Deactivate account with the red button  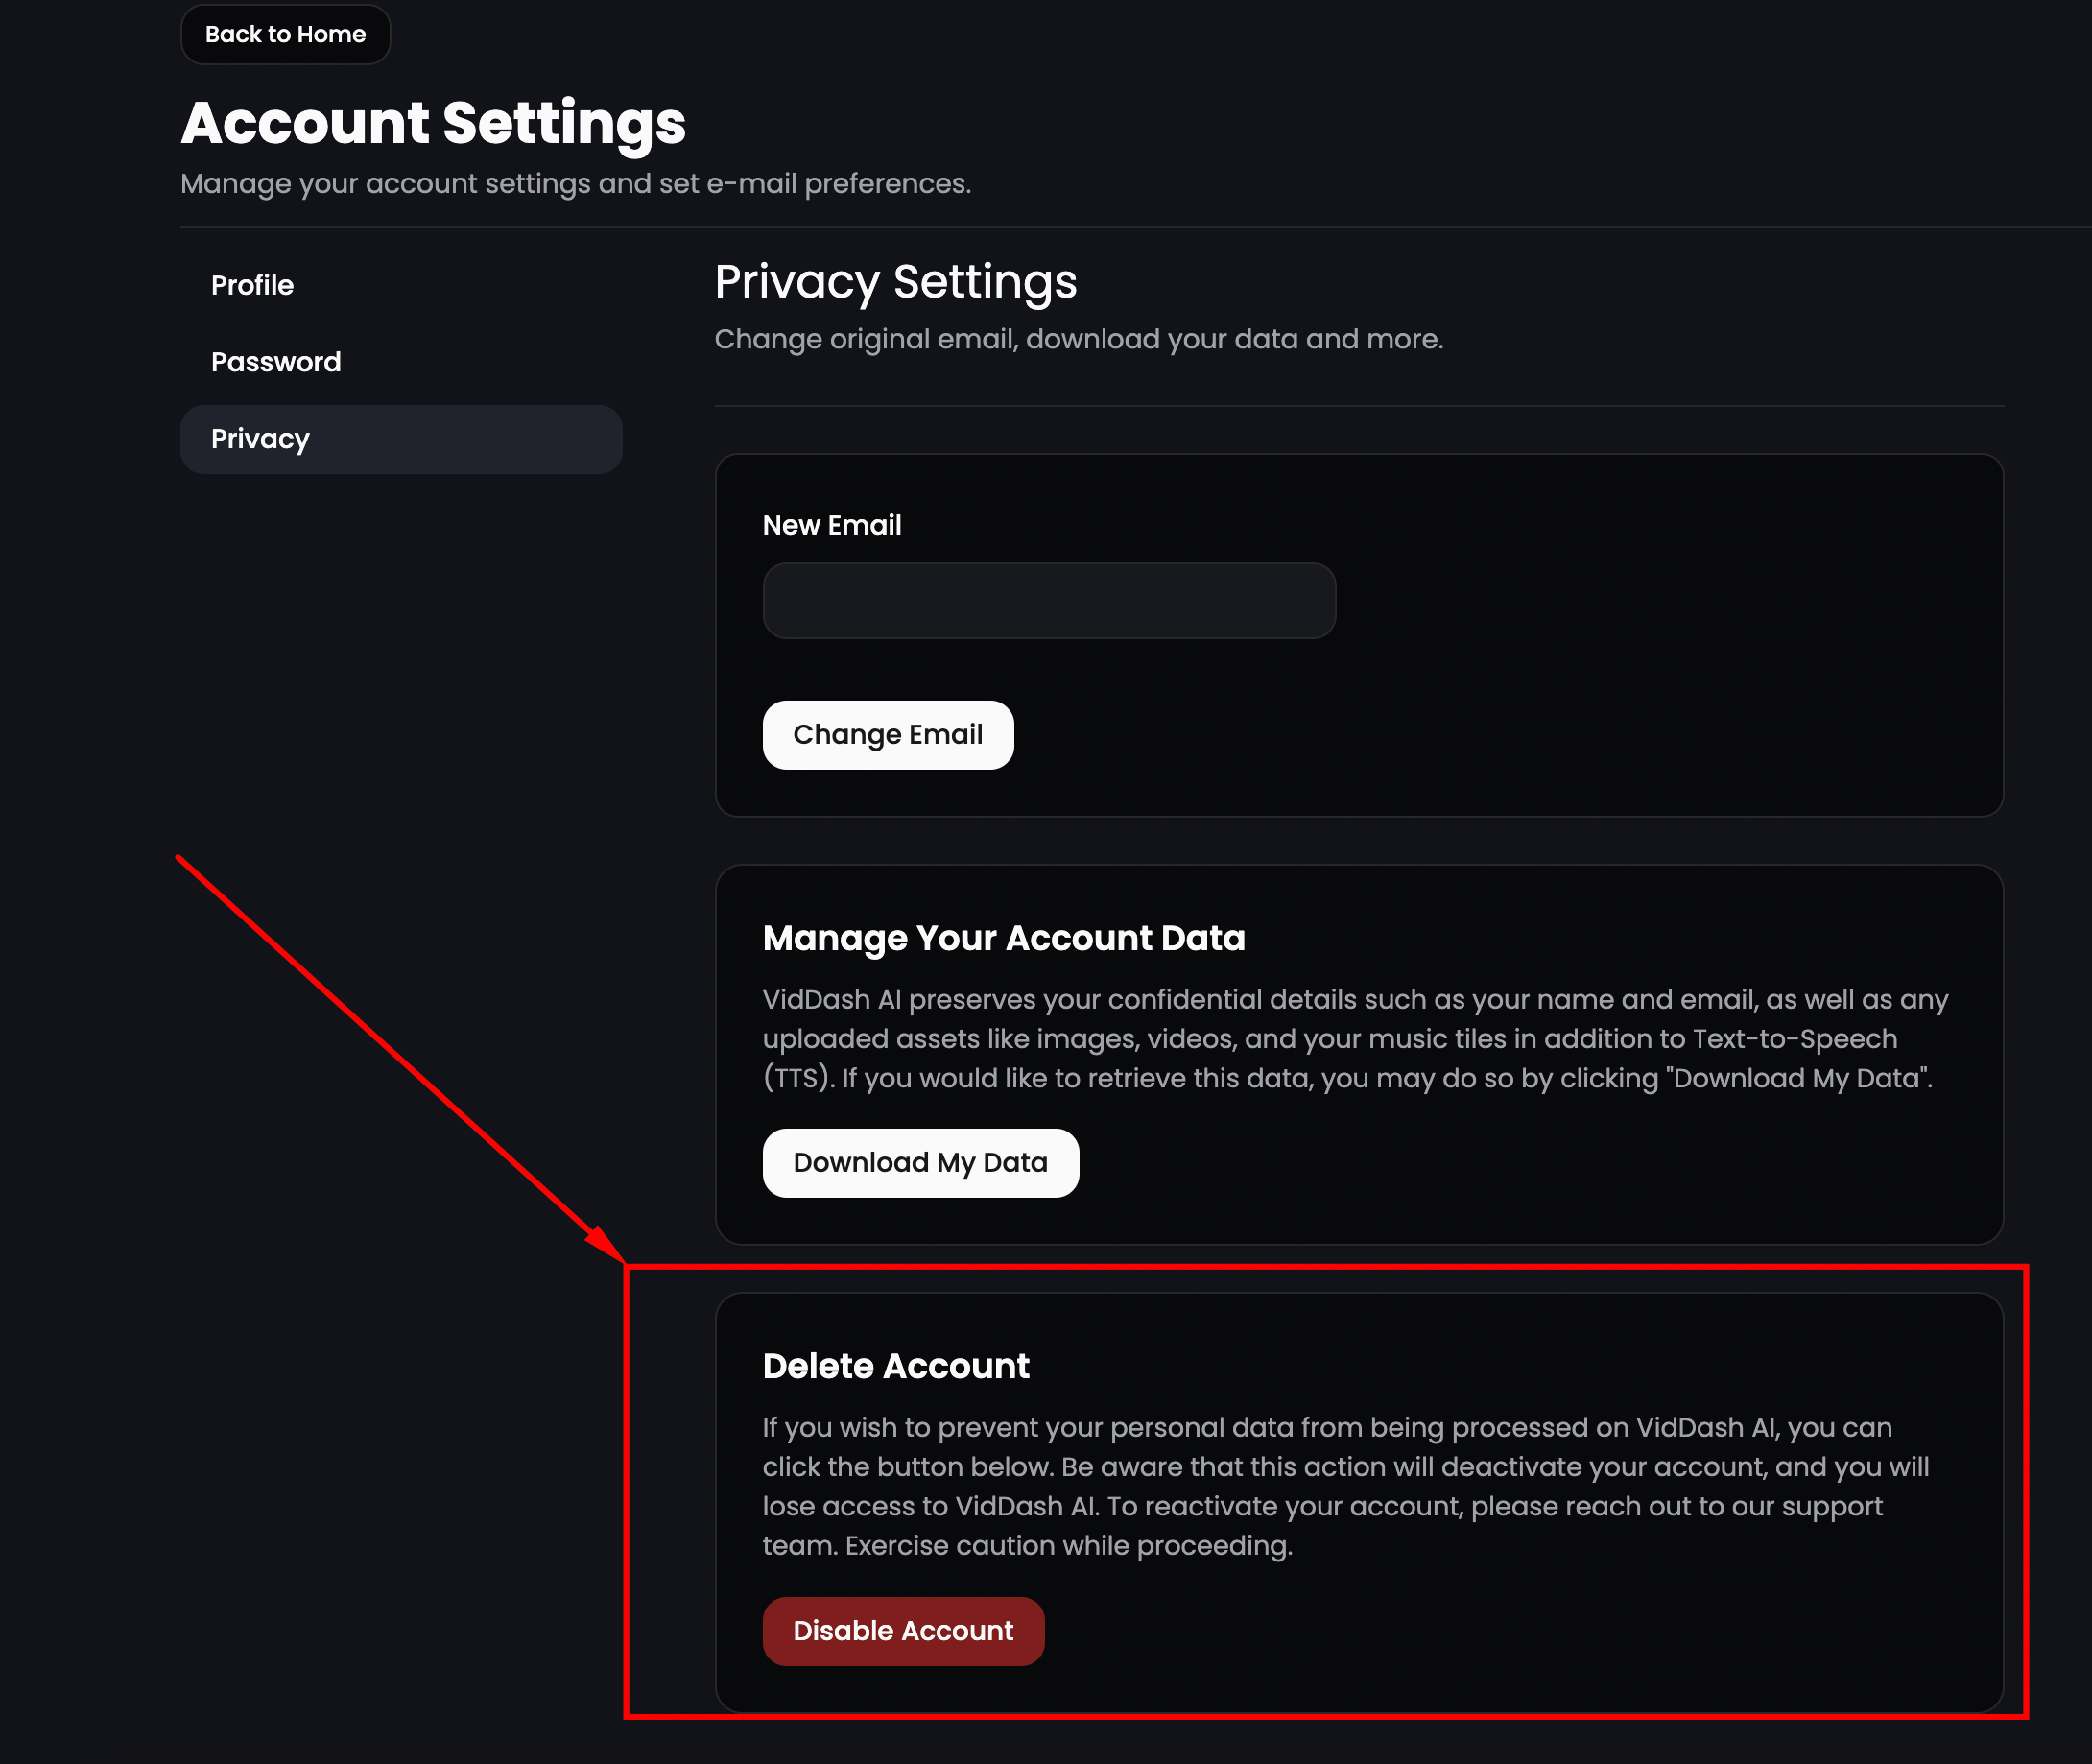click(902, 1630)
